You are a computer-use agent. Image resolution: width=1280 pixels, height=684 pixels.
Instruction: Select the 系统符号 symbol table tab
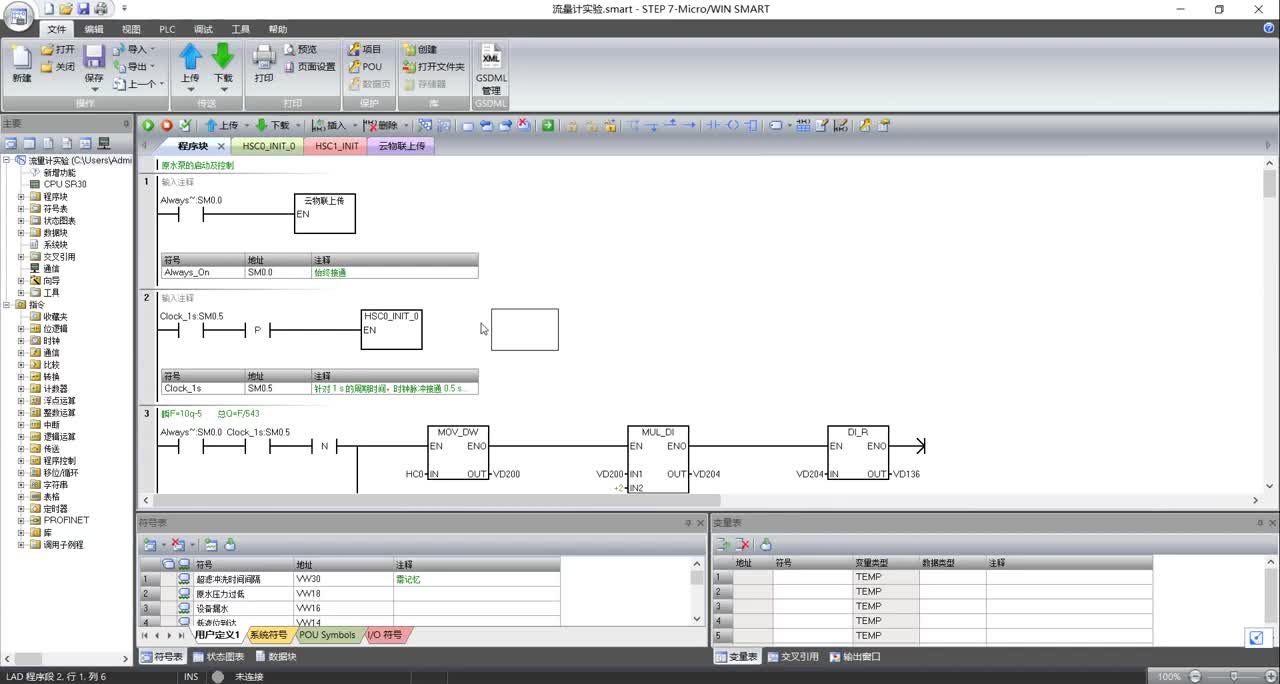(x=267, y=635)
